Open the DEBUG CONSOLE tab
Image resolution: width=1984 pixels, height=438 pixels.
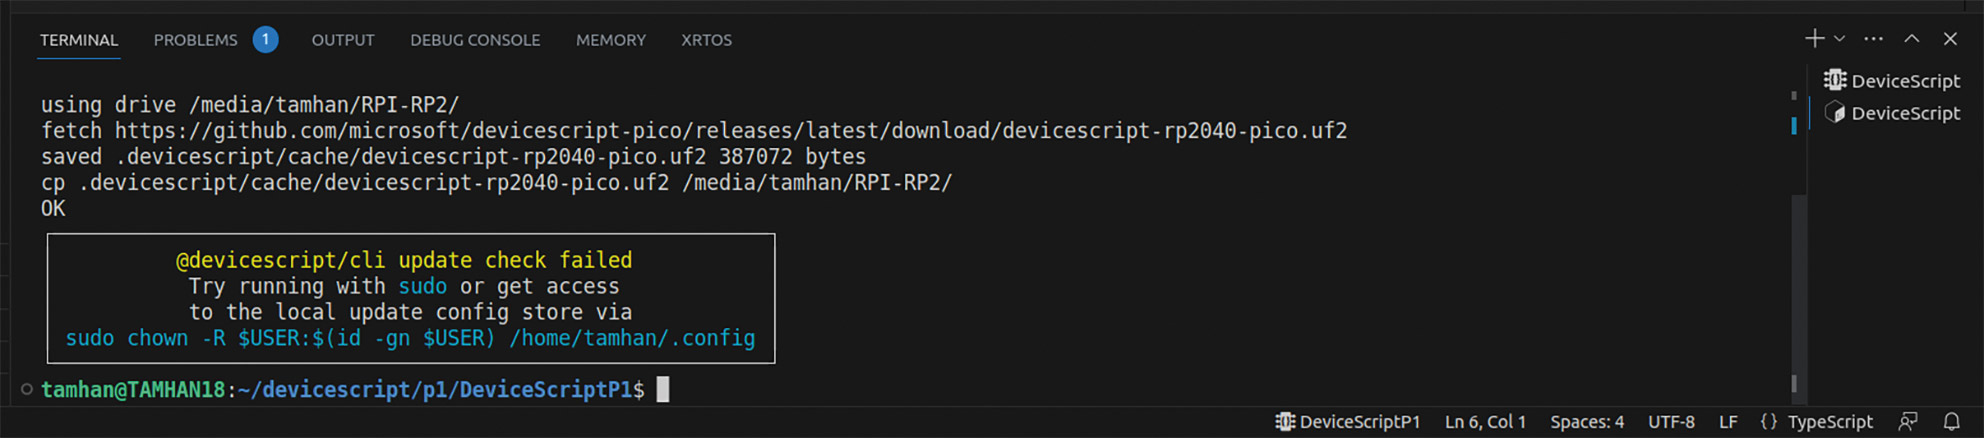[475, 40]
